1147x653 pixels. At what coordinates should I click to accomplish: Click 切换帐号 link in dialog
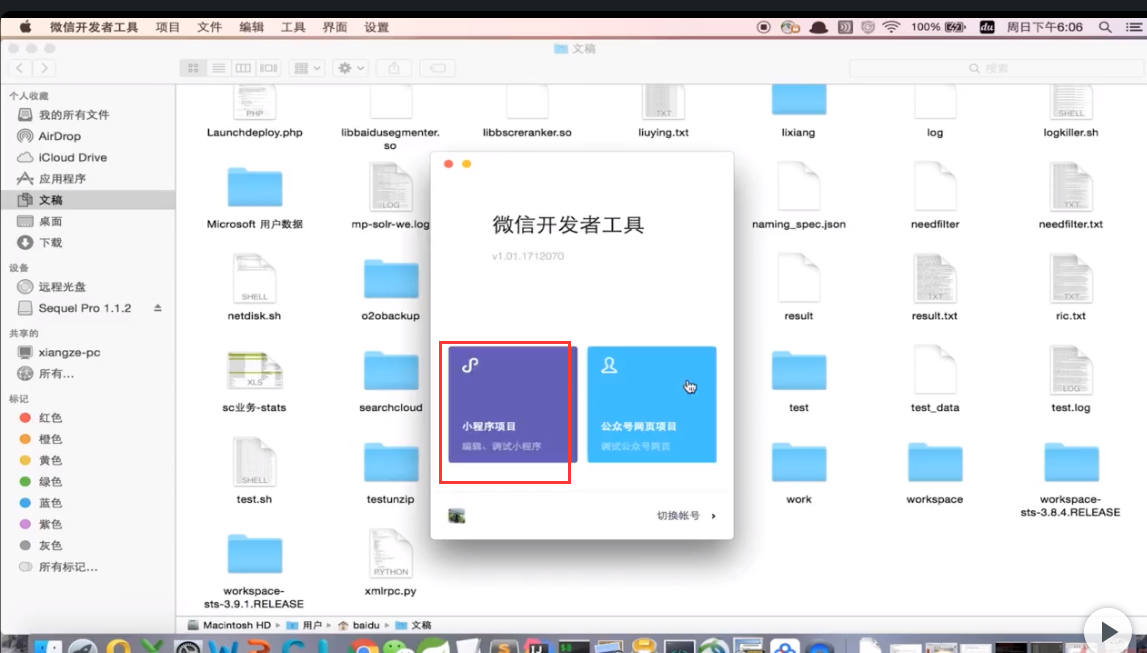click(x=685, y=516)
